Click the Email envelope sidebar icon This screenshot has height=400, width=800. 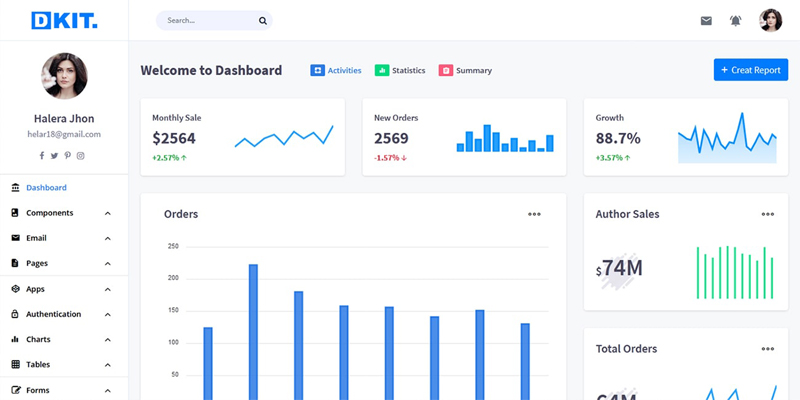coord(15,238)
